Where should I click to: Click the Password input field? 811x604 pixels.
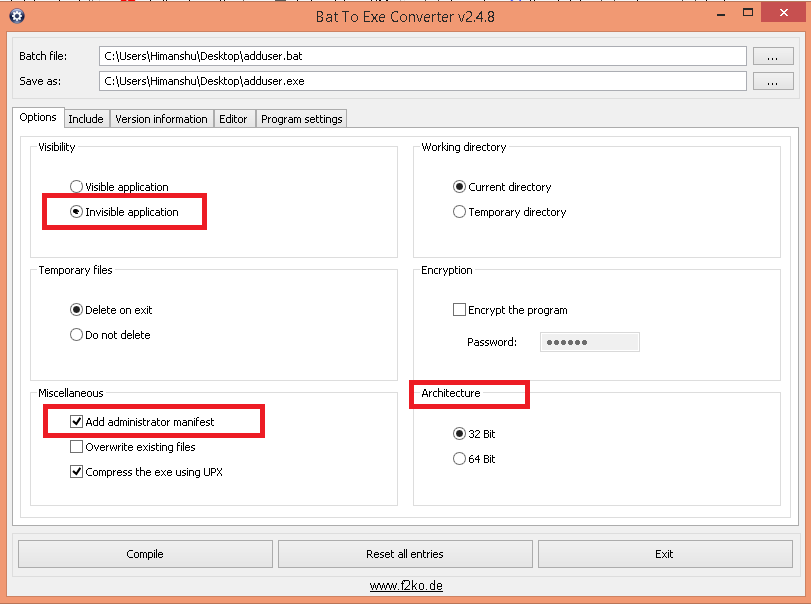pos(589,342)
